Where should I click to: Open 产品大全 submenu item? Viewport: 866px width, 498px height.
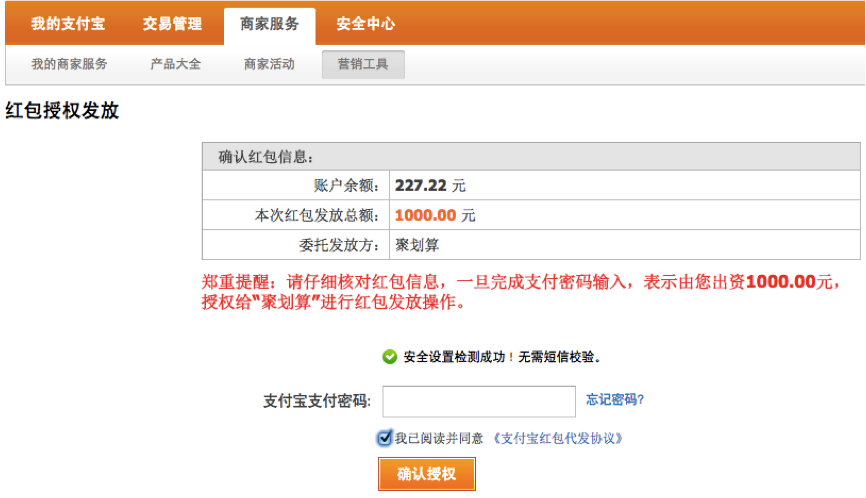176,64
